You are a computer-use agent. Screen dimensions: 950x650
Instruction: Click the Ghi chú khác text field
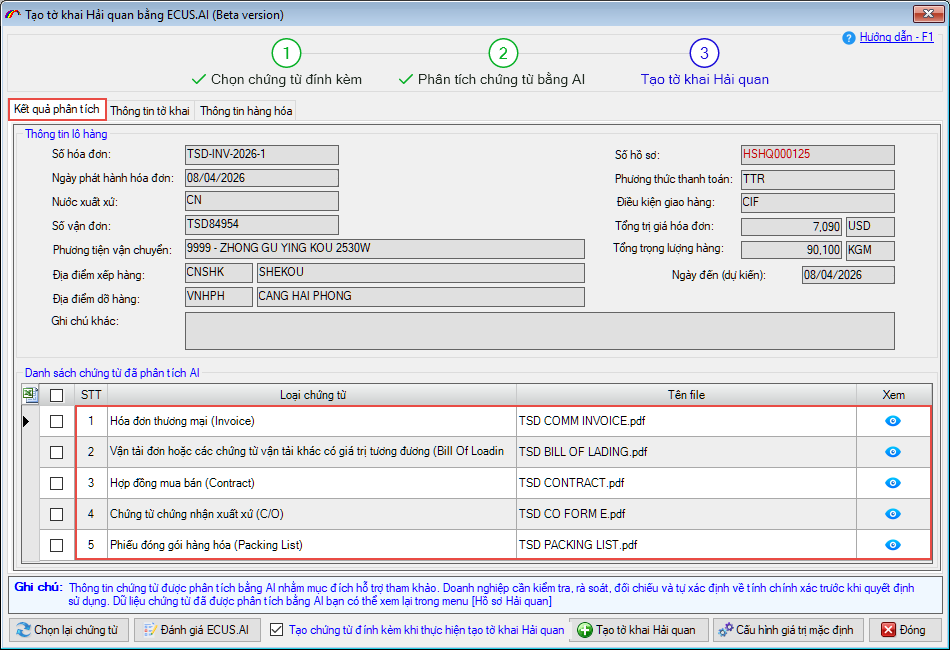[540, 330]
